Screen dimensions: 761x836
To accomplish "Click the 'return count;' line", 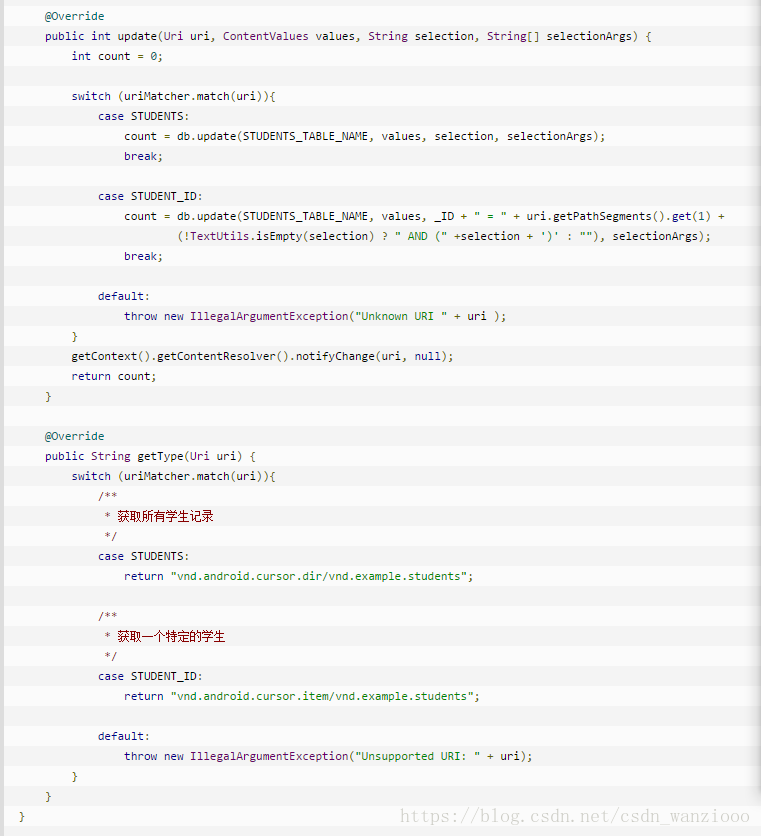I will point(114,376).
